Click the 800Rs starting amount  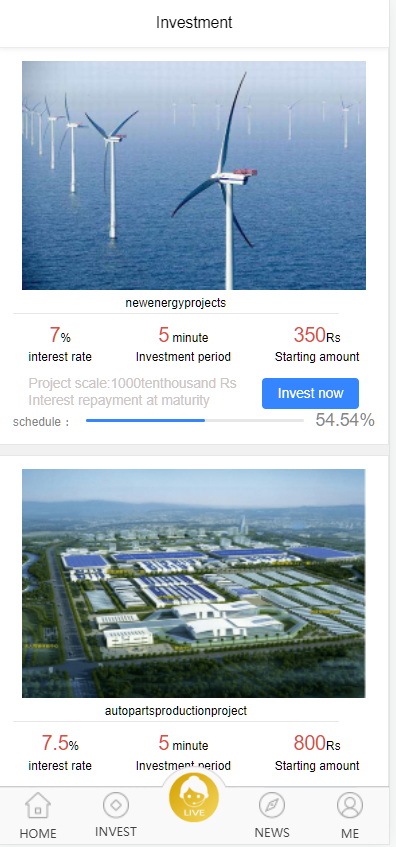(317, 743)
